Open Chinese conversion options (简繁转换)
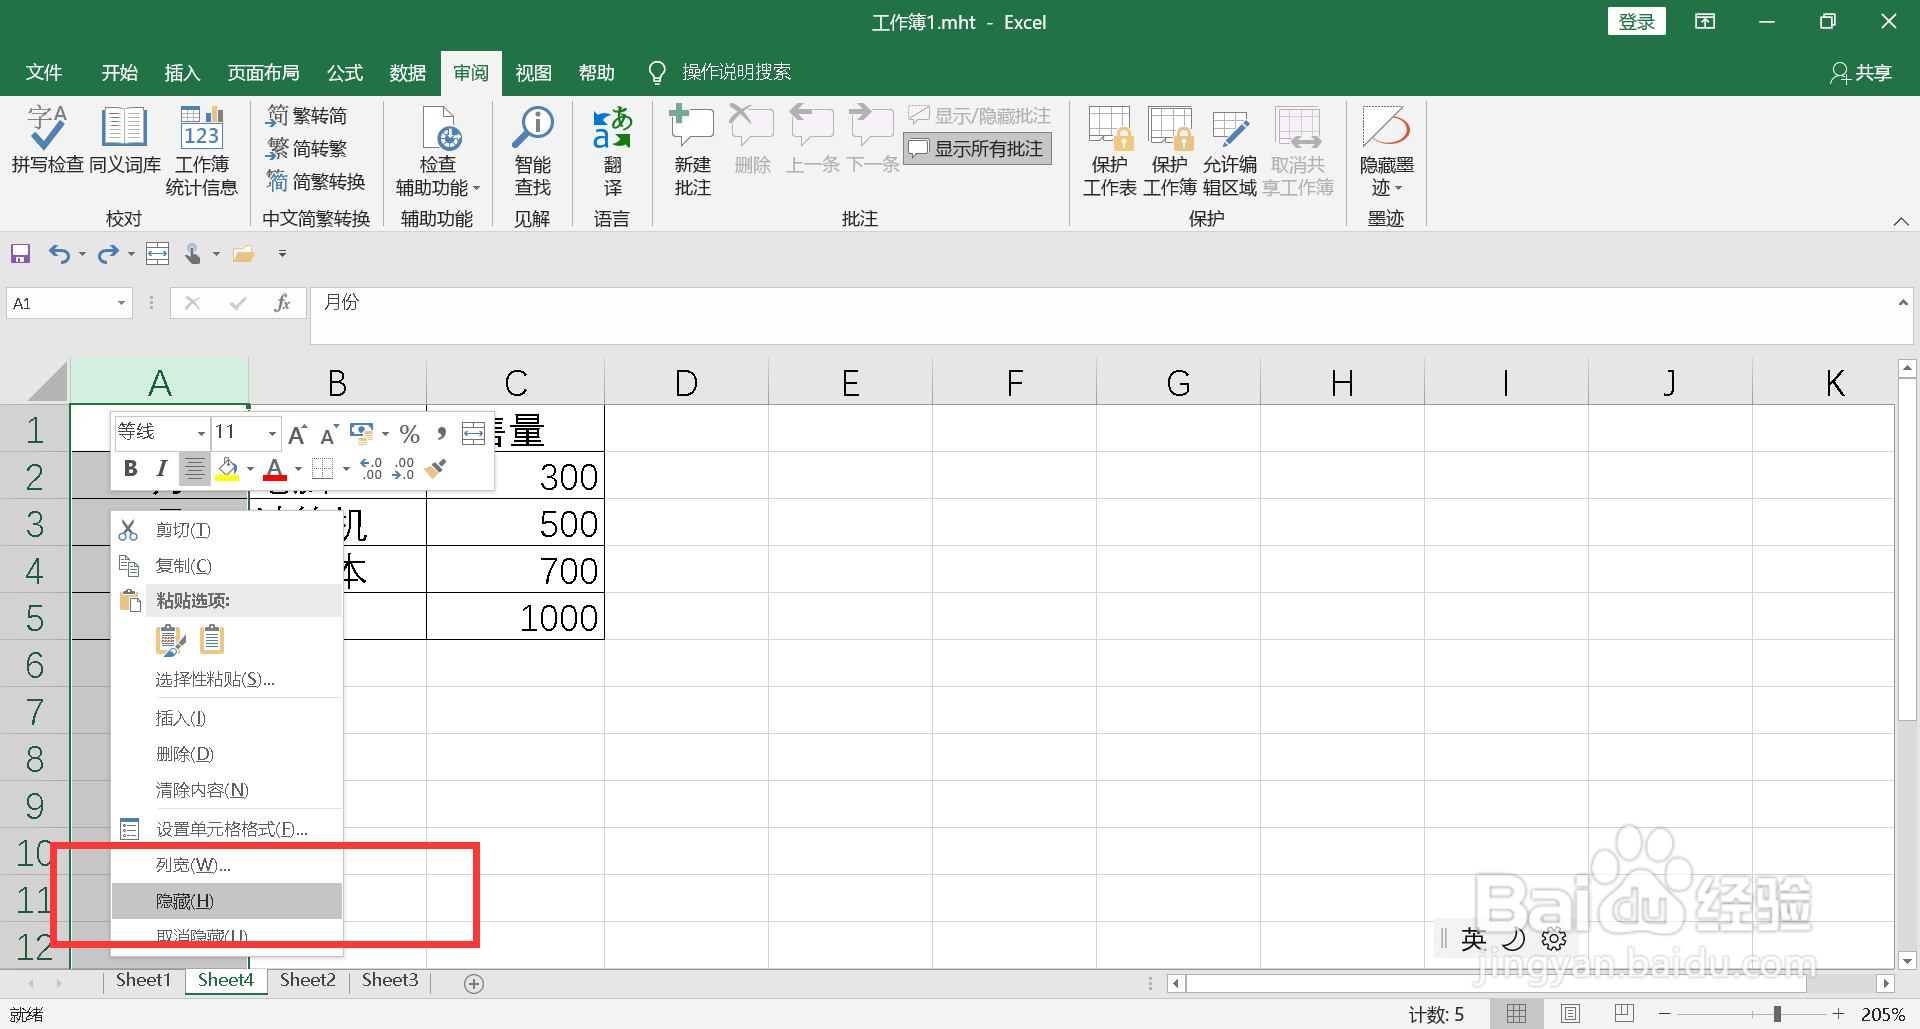This screenshot has width=1920, height=1029. point(316,181)
